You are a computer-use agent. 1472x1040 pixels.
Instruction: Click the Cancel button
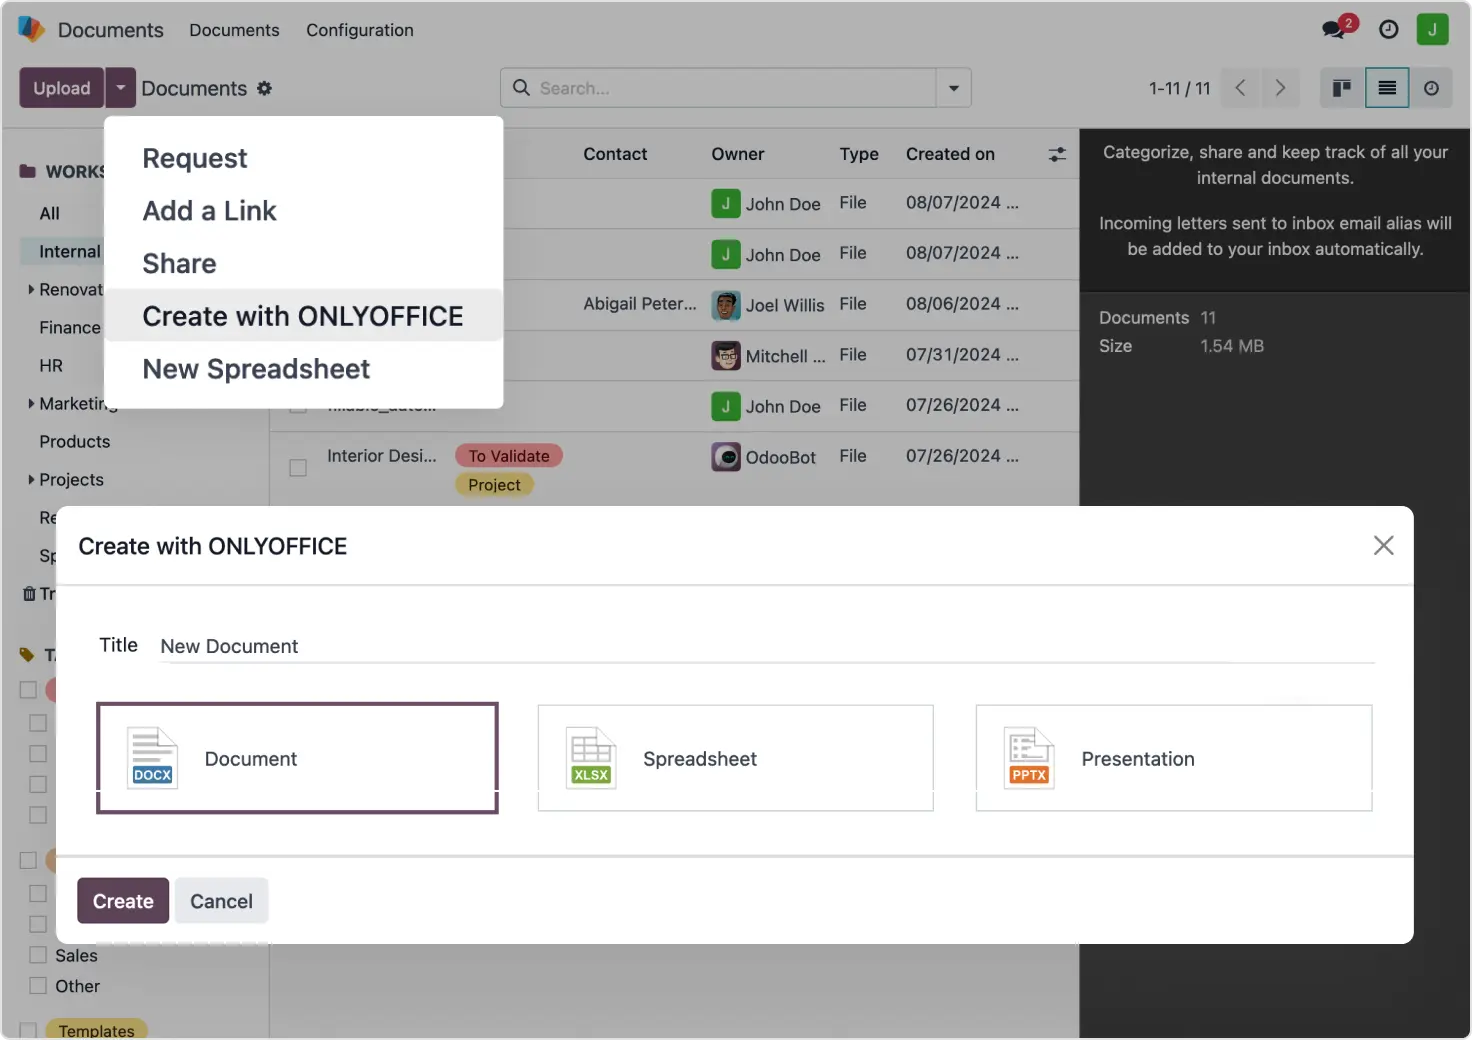pos(221,901)
